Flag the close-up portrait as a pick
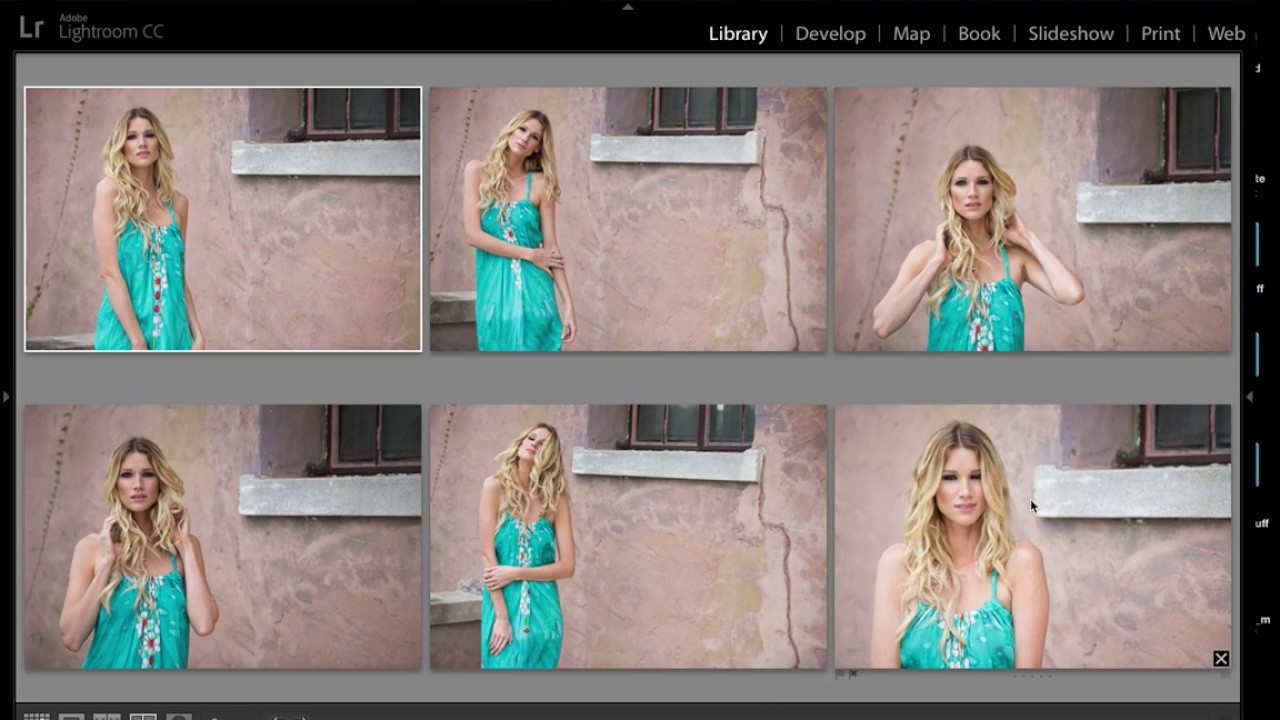This screenshot has height=720, width=1280. (x=840, y=674)
